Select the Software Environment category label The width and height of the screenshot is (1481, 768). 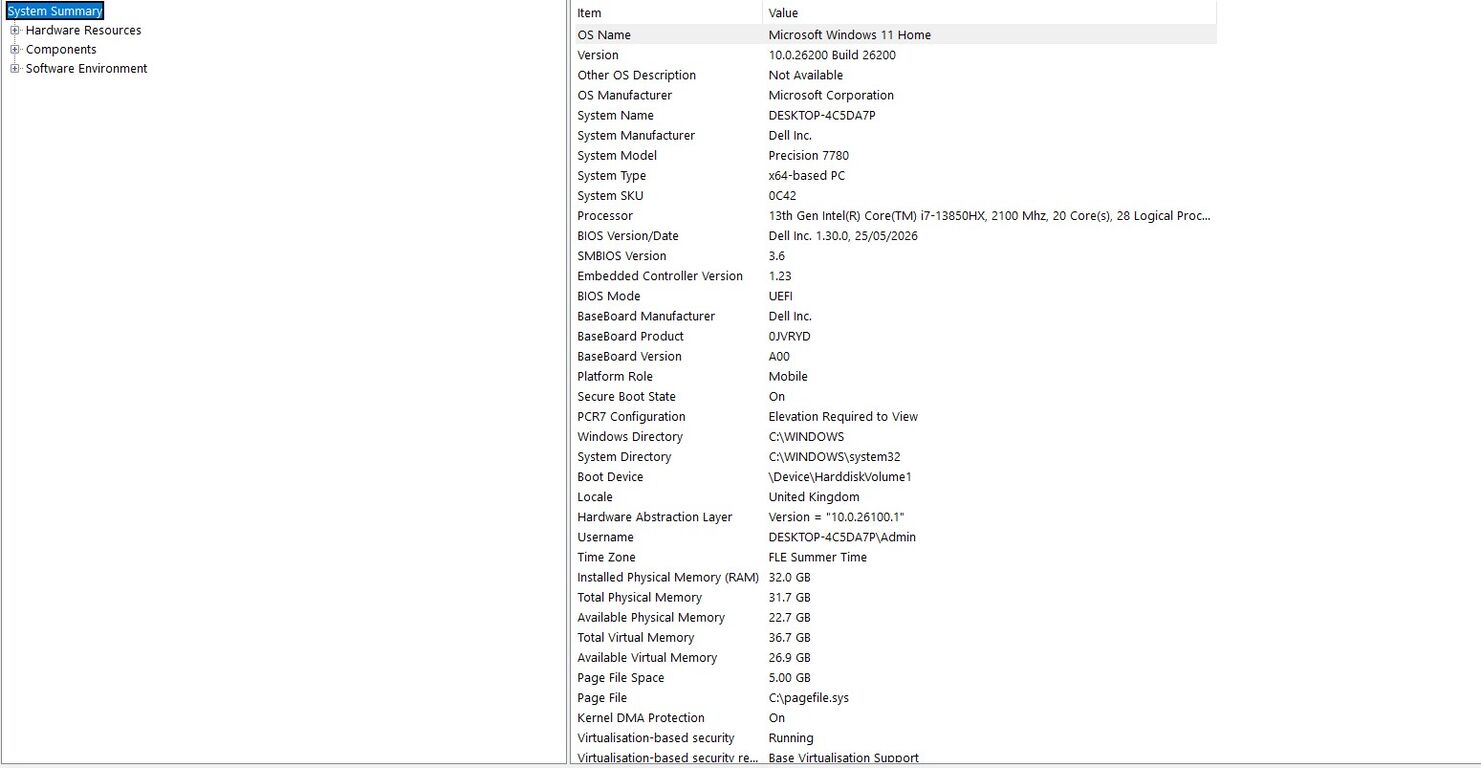[x=87, y=68]
